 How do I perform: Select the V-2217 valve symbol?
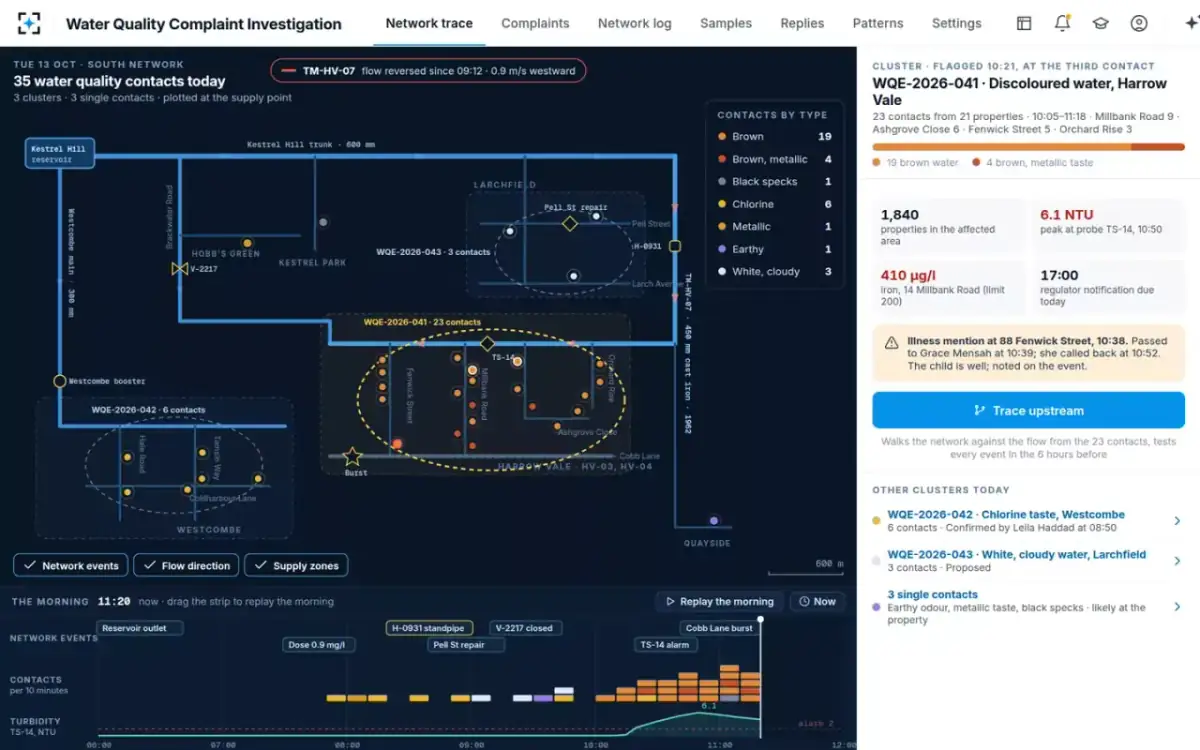coord(180,269)
